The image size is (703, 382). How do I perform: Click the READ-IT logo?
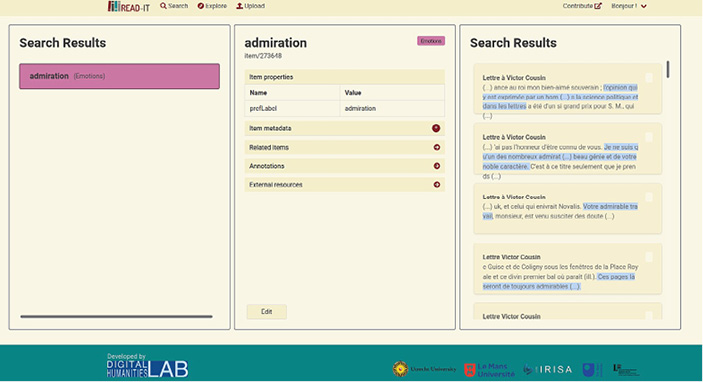(x=129, y=6)
